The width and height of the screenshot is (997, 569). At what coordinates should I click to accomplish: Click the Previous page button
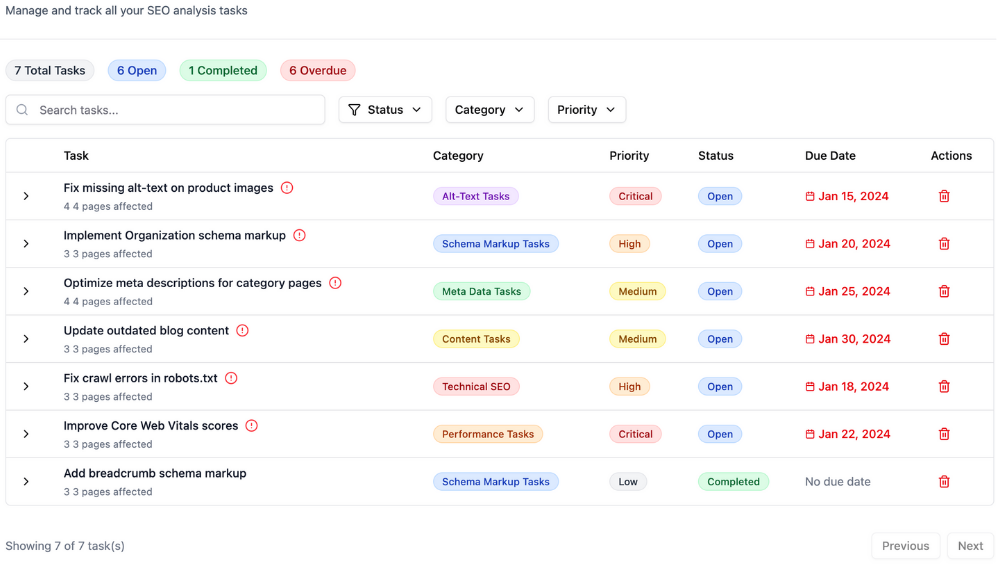coord(905,546)
